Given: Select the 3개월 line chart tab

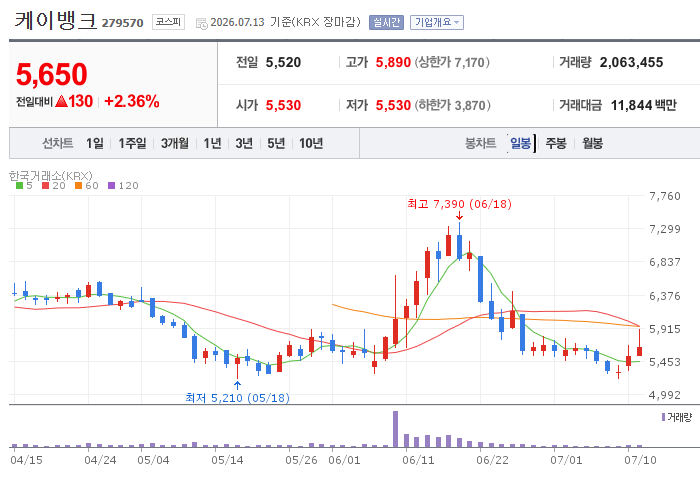Looking at the screenshot, I should 175,143.
